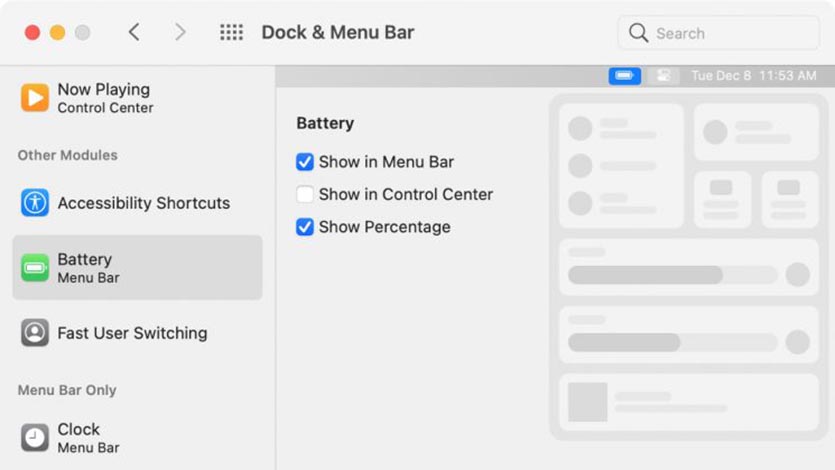Enable Show in Control Center checkbox
Image resolution: width=835 pixels, height=470 pixels.
(305, 194)
